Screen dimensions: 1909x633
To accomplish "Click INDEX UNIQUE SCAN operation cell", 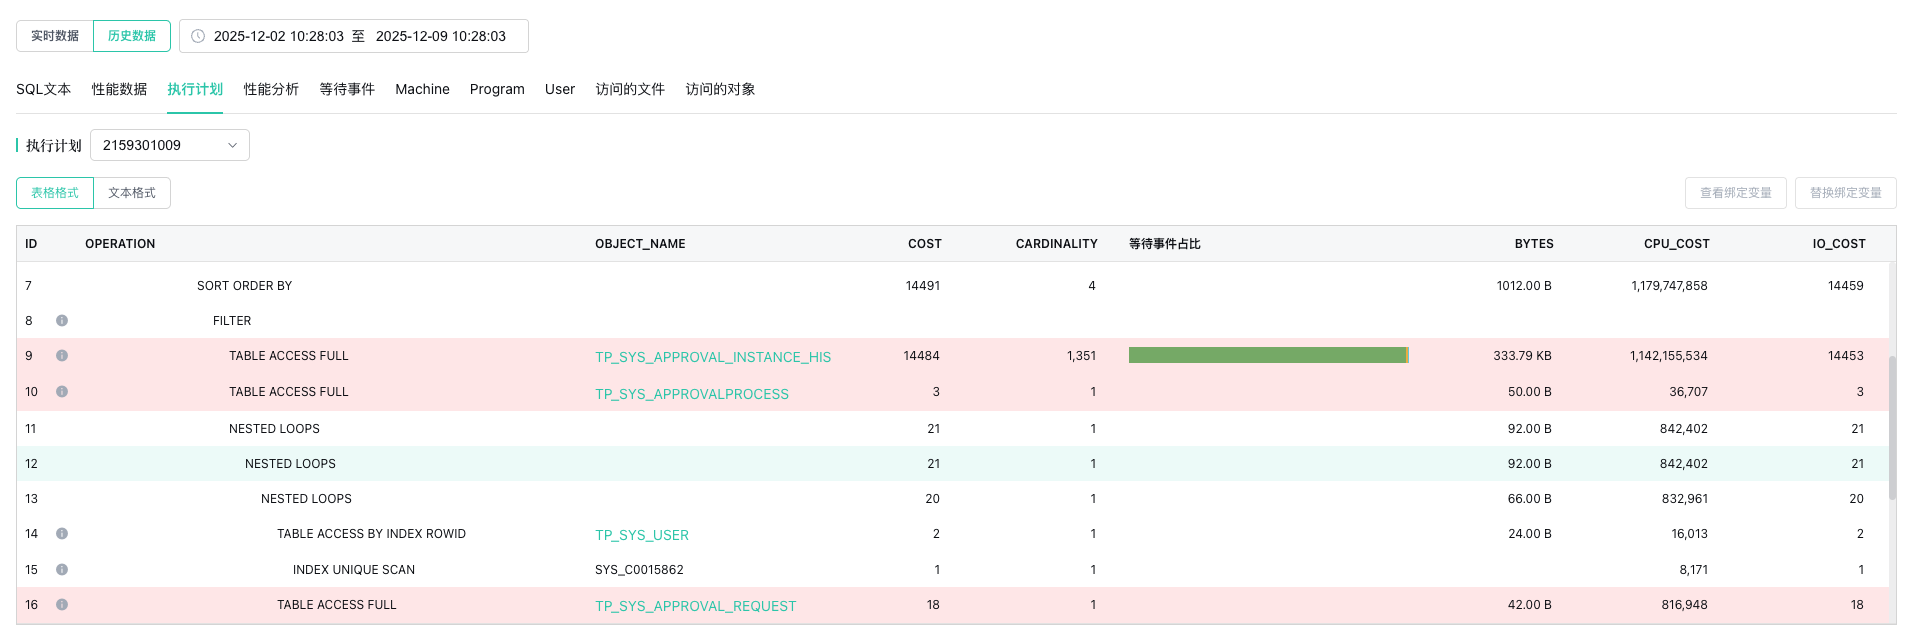I will click(x=354, y=570).
